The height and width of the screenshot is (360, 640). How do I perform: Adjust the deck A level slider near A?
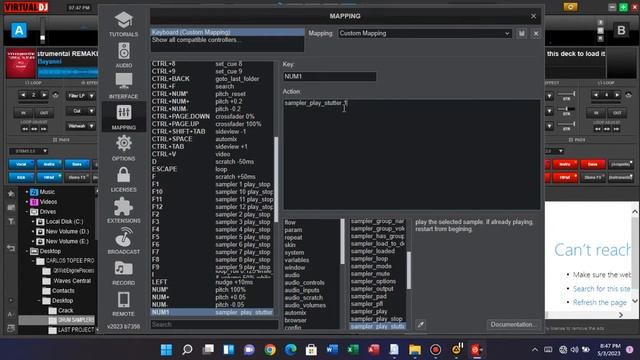click(x=42, y=31)
